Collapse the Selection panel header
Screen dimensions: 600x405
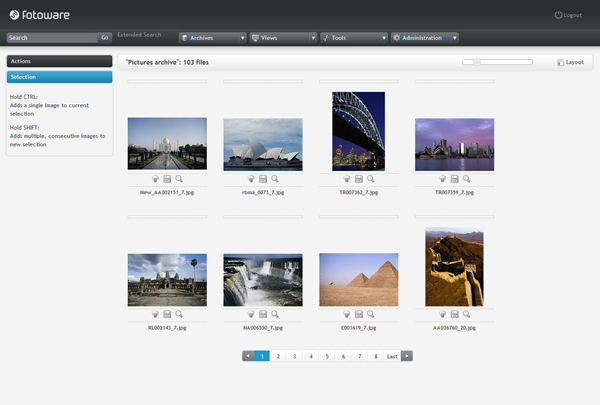pyautogui.click(x=59, y=77)
